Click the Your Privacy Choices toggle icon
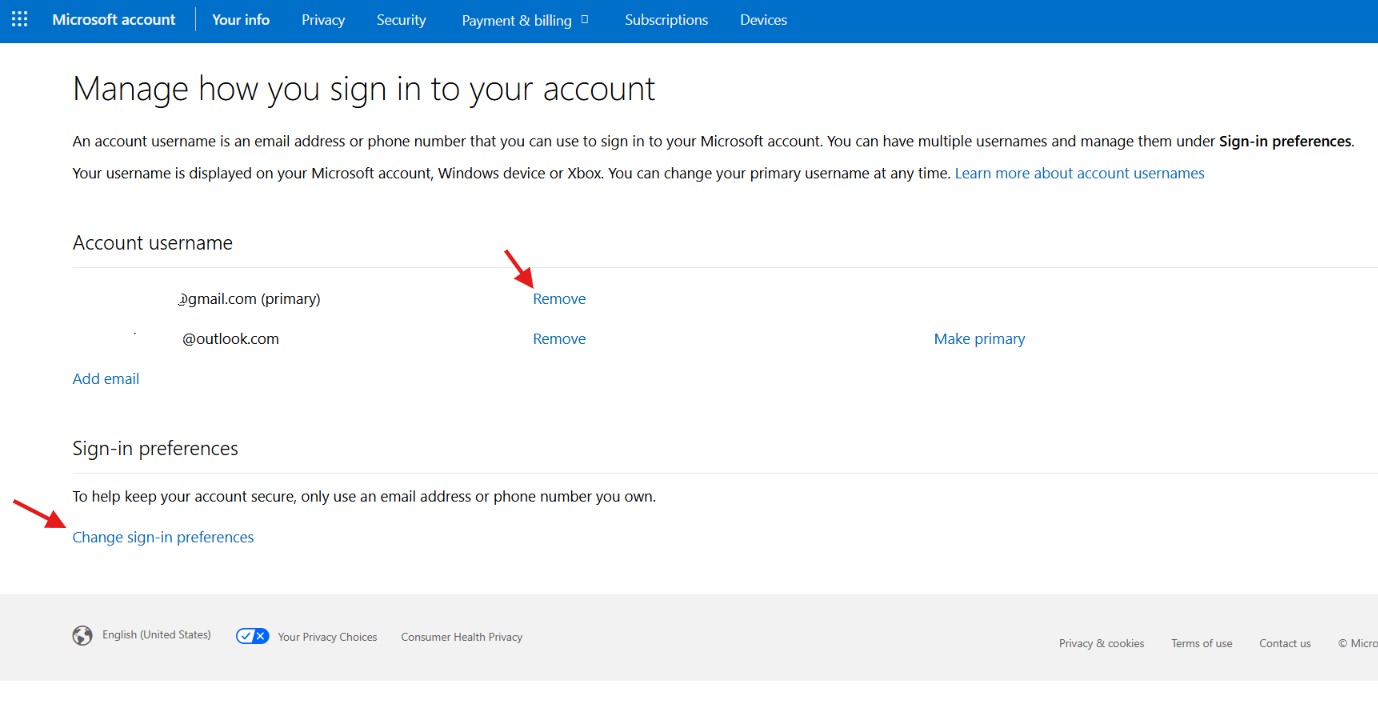The image size is (1378, 707). (x=253, y=636)
